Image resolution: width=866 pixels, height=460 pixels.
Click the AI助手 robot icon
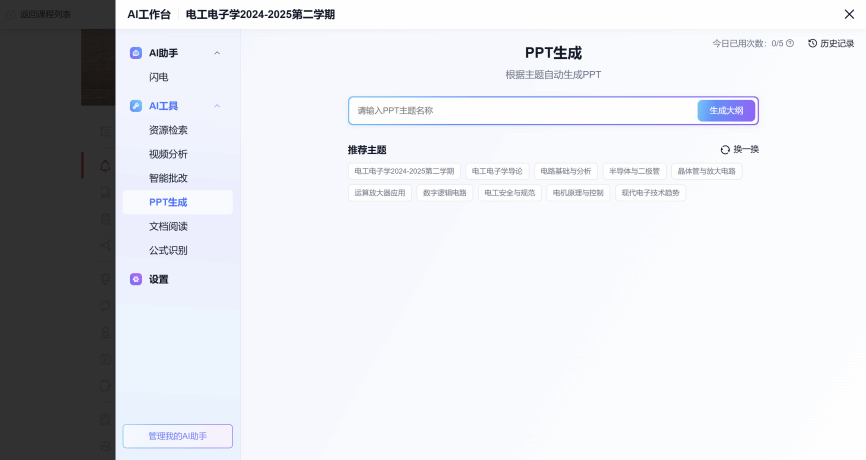click(136, 53)
